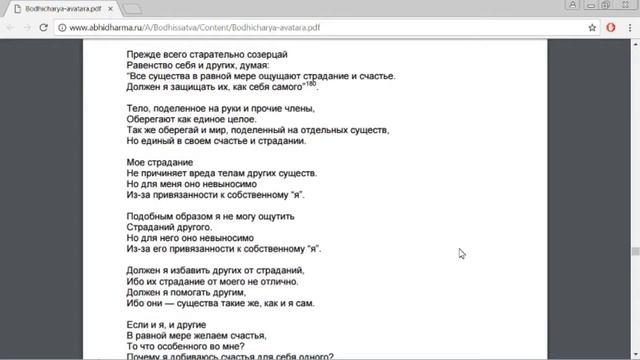Image resolution: width=640 pixels, height=360 pixels.
Task: Click the line "Равенство себя и других, думая:"
Action: [x=198, y=65]
